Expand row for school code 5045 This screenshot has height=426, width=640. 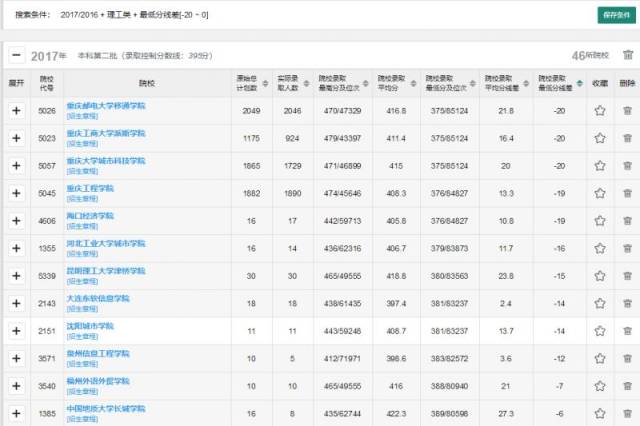click(16, 193)
